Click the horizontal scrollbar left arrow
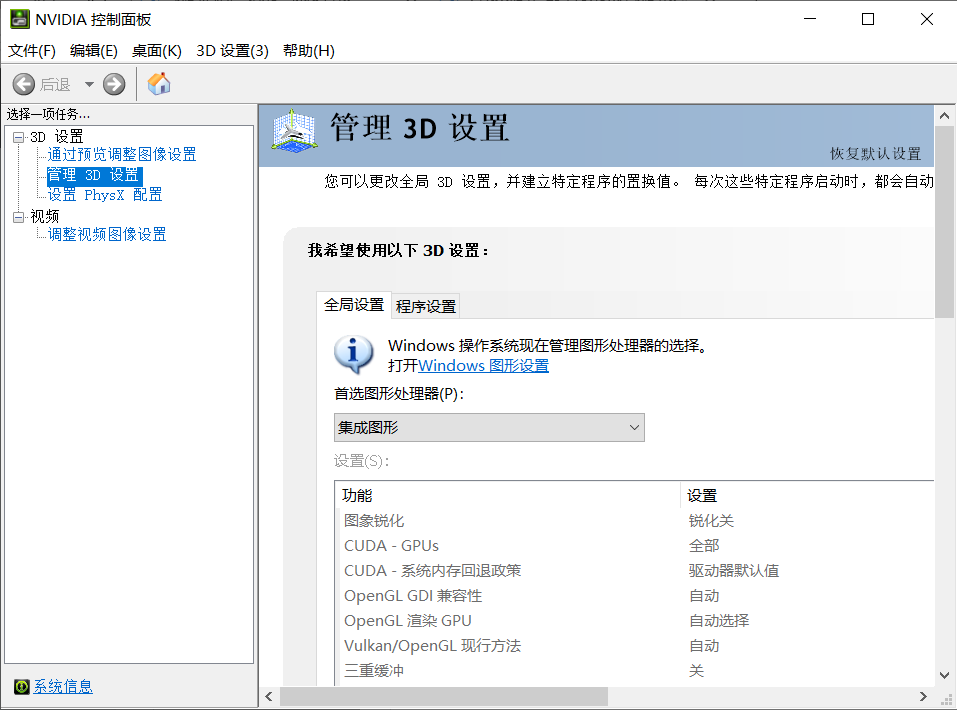Viewport: 957px width, 710px height. pos(269,697)
